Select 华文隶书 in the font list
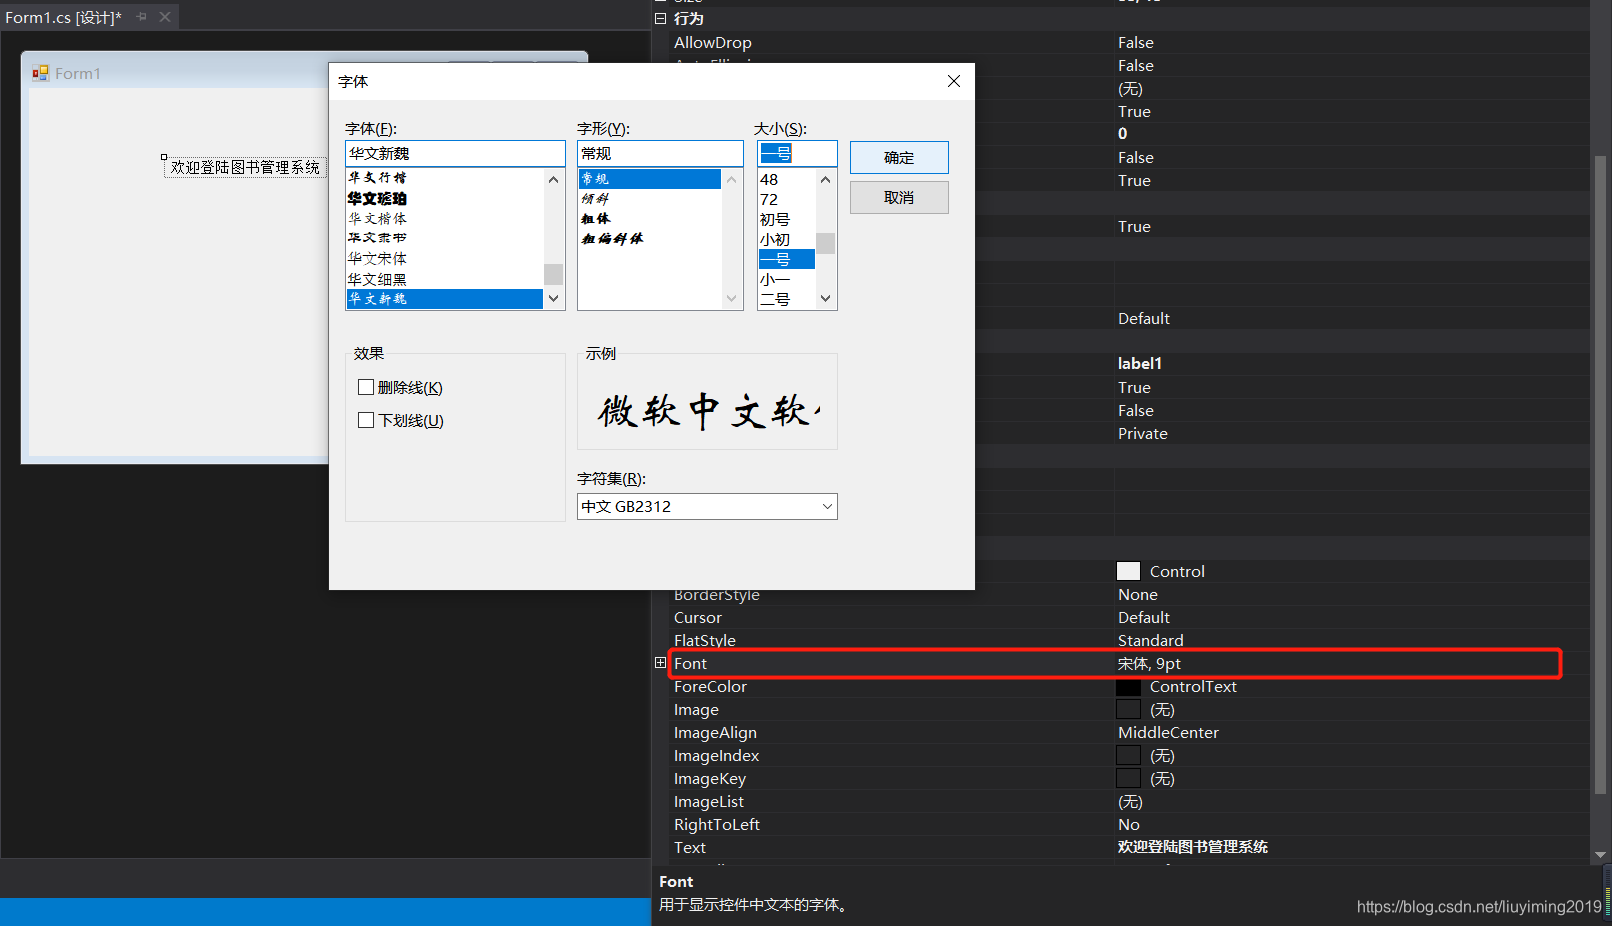Screen dimensions: 1612x926 click(x=445, y=238)
